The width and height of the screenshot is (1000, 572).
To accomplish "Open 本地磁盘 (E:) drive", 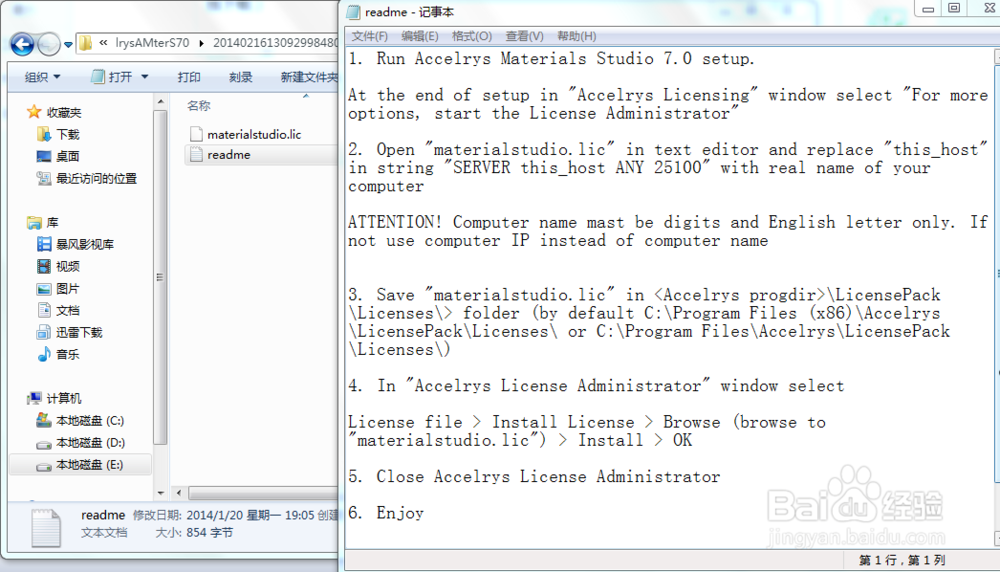I will coord(89,465).
